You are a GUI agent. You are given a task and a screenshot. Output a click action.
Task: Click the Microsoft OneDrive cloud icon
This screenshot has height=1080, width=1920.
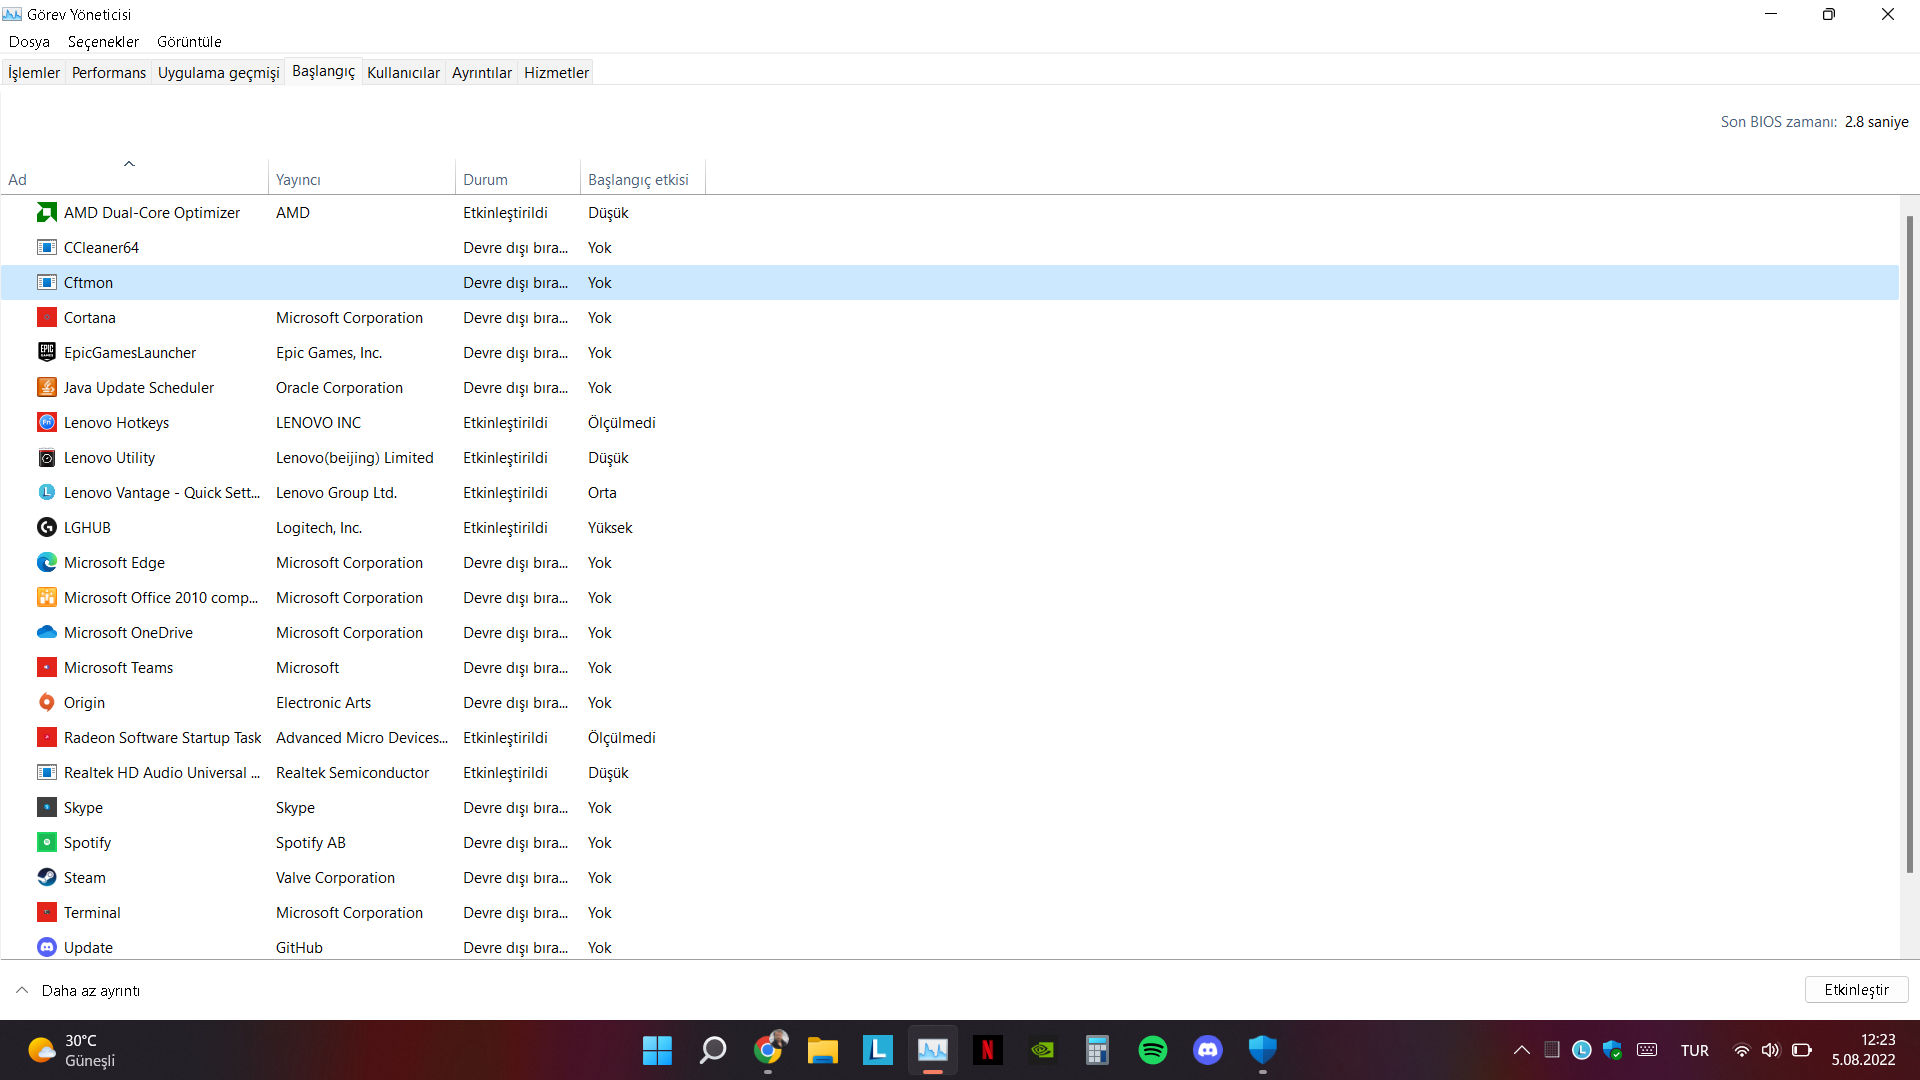[47, 632]
